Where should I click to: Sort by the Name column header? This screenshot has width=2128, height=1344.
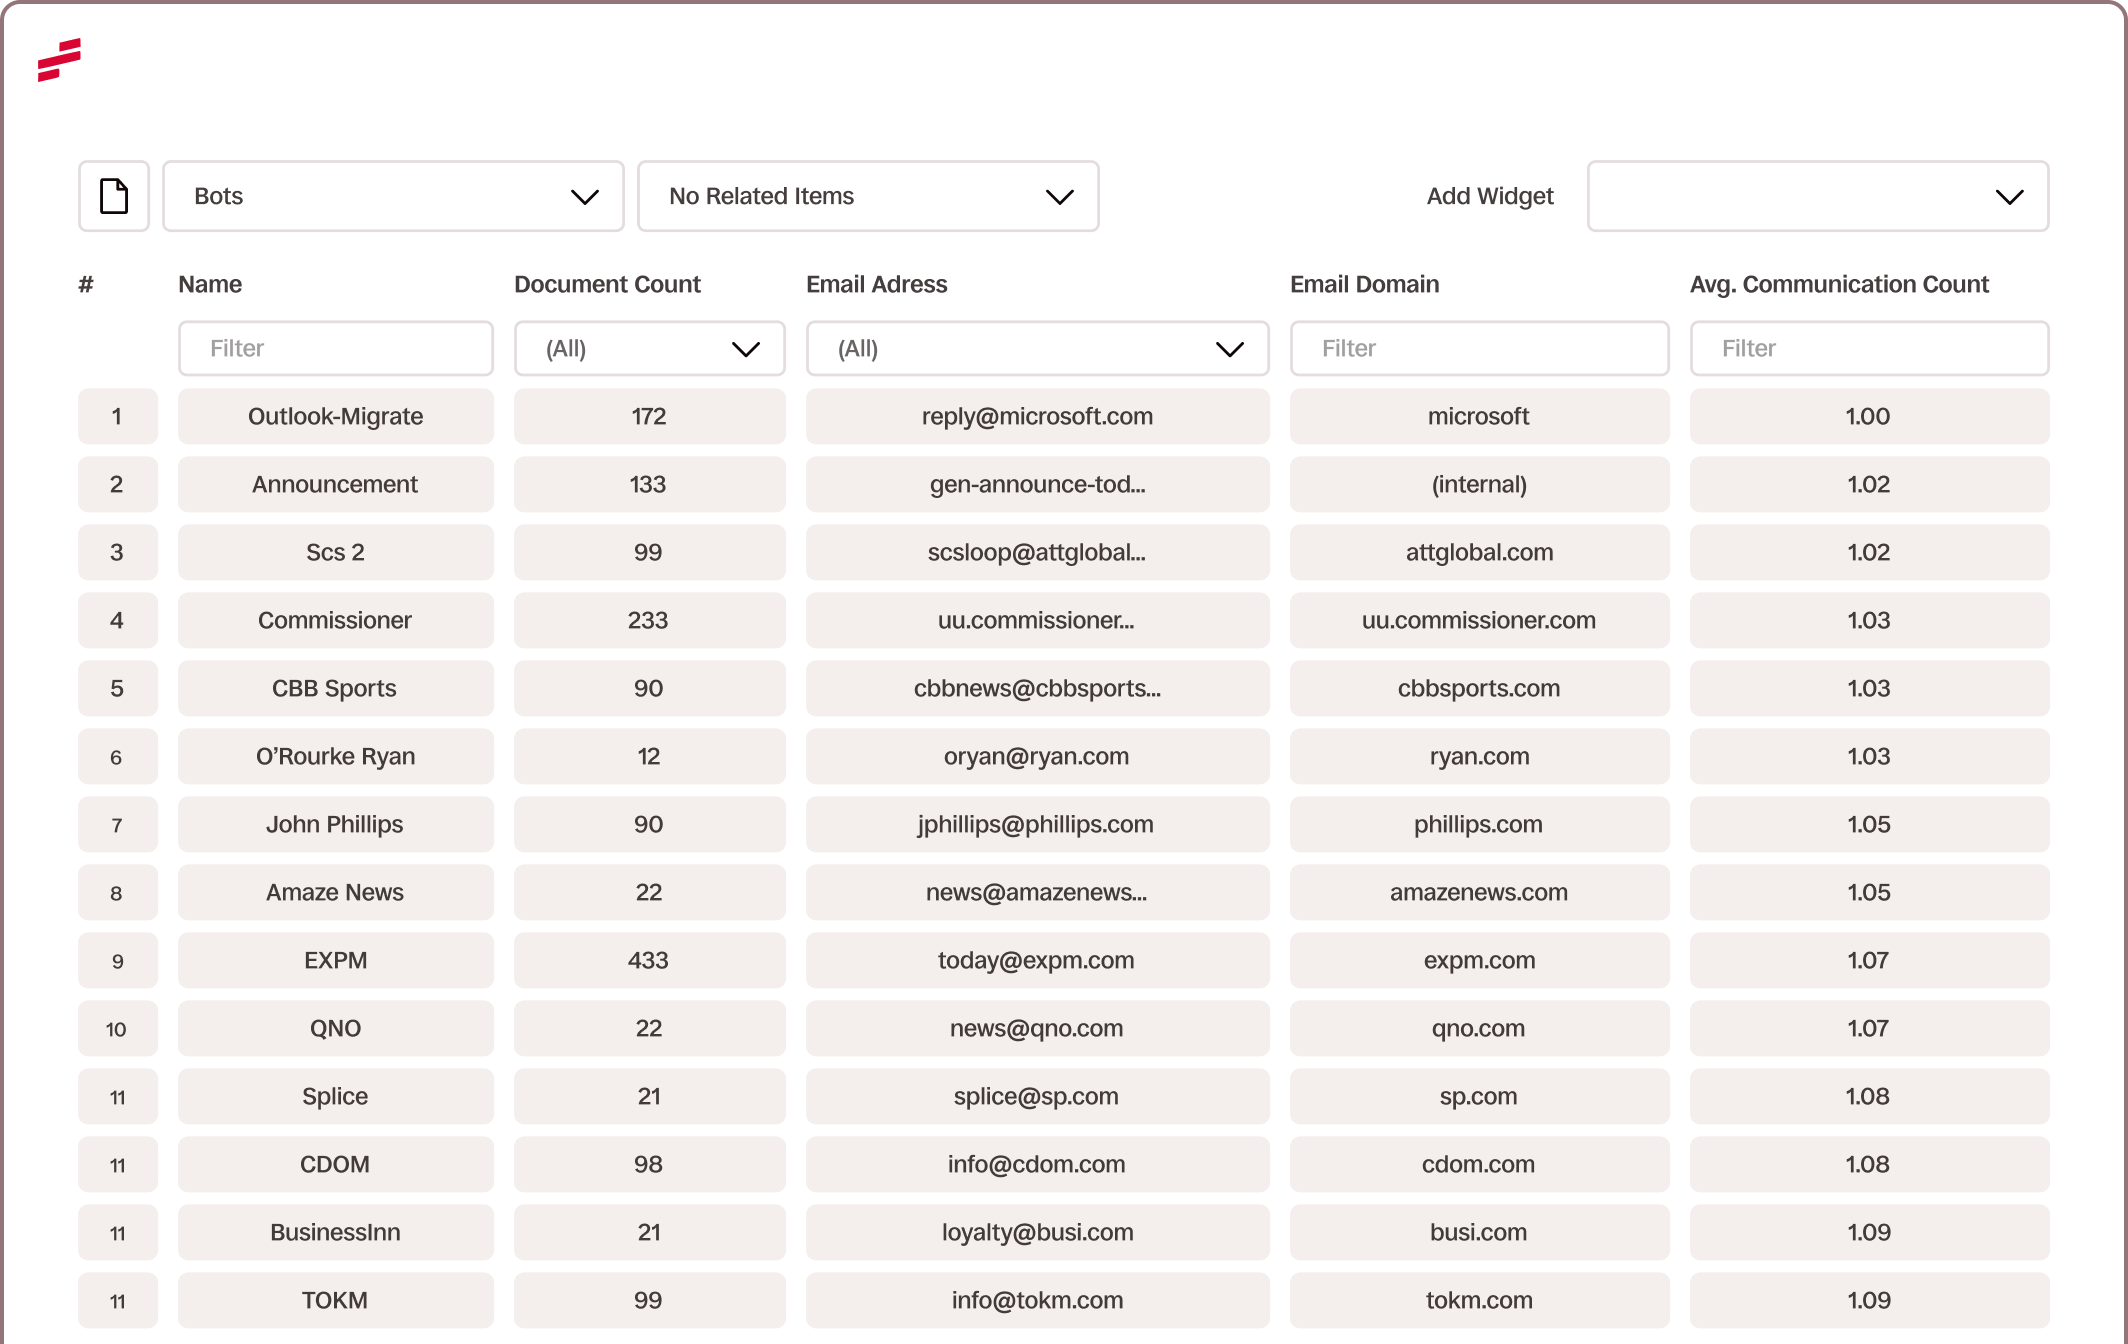pos(210,284)
